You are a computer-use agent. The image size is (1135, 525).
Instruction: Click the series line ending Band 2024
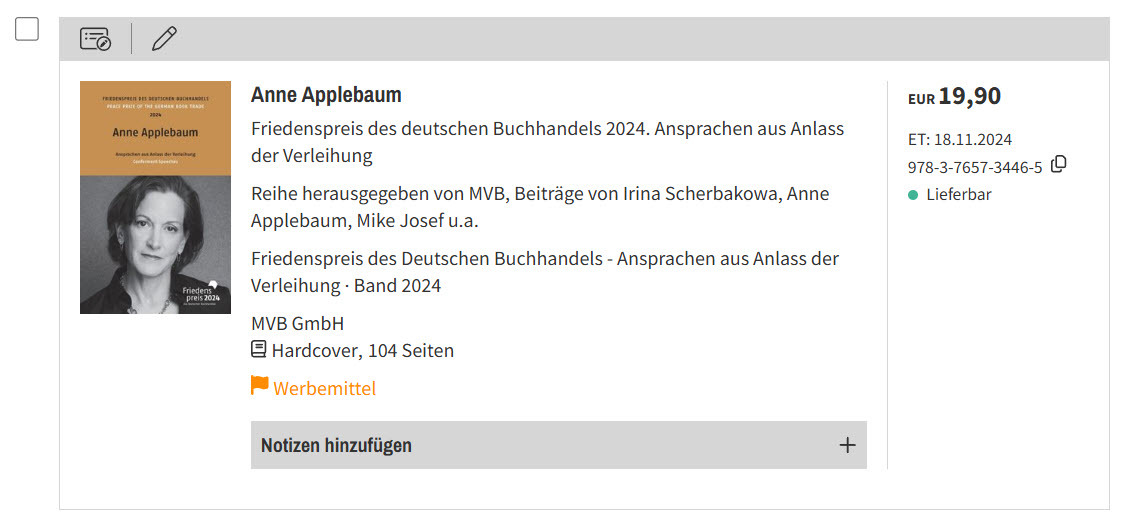(x=545, y=272)
